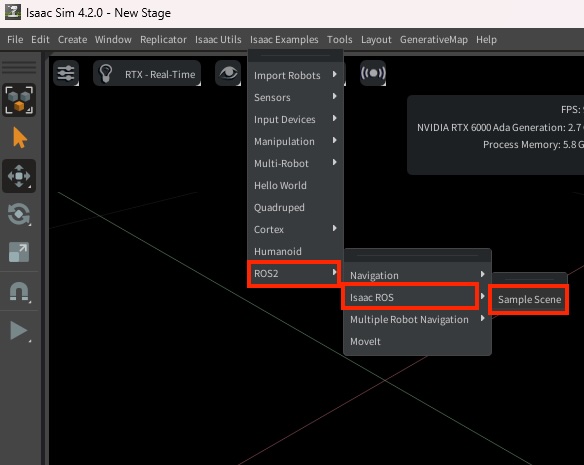Open the GenerativeMap menu
Screen dimensions: 584x465
[x=434, y=39]
